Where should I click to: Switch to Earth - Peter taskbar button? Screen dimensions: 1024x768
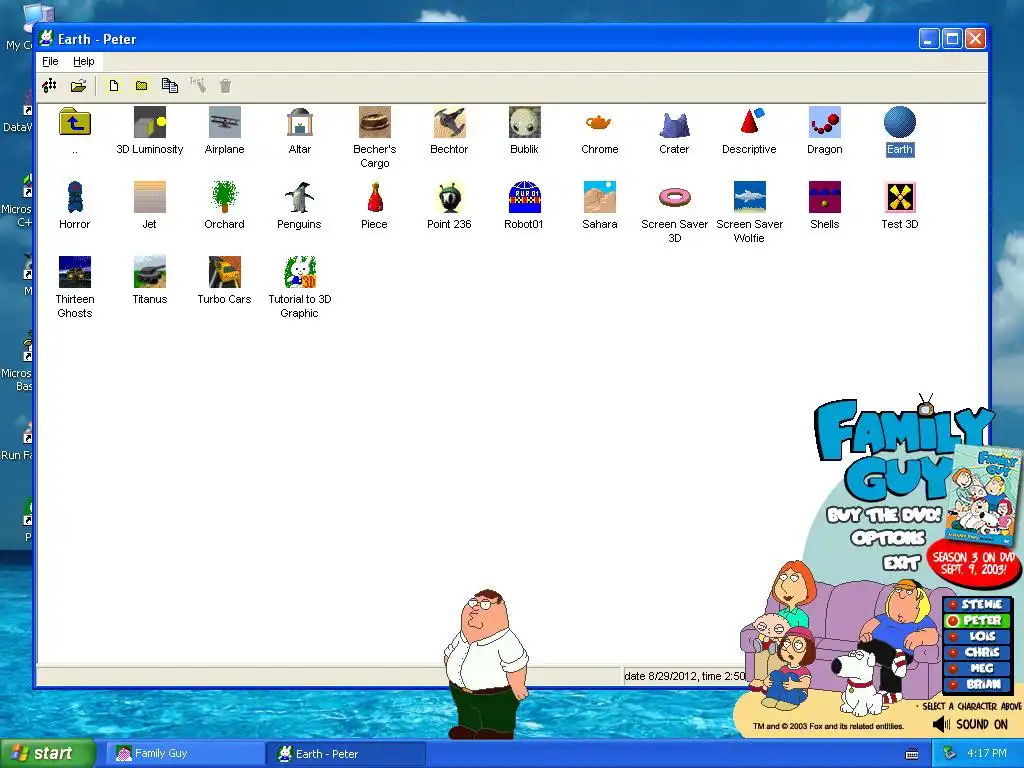coord(347,754)
